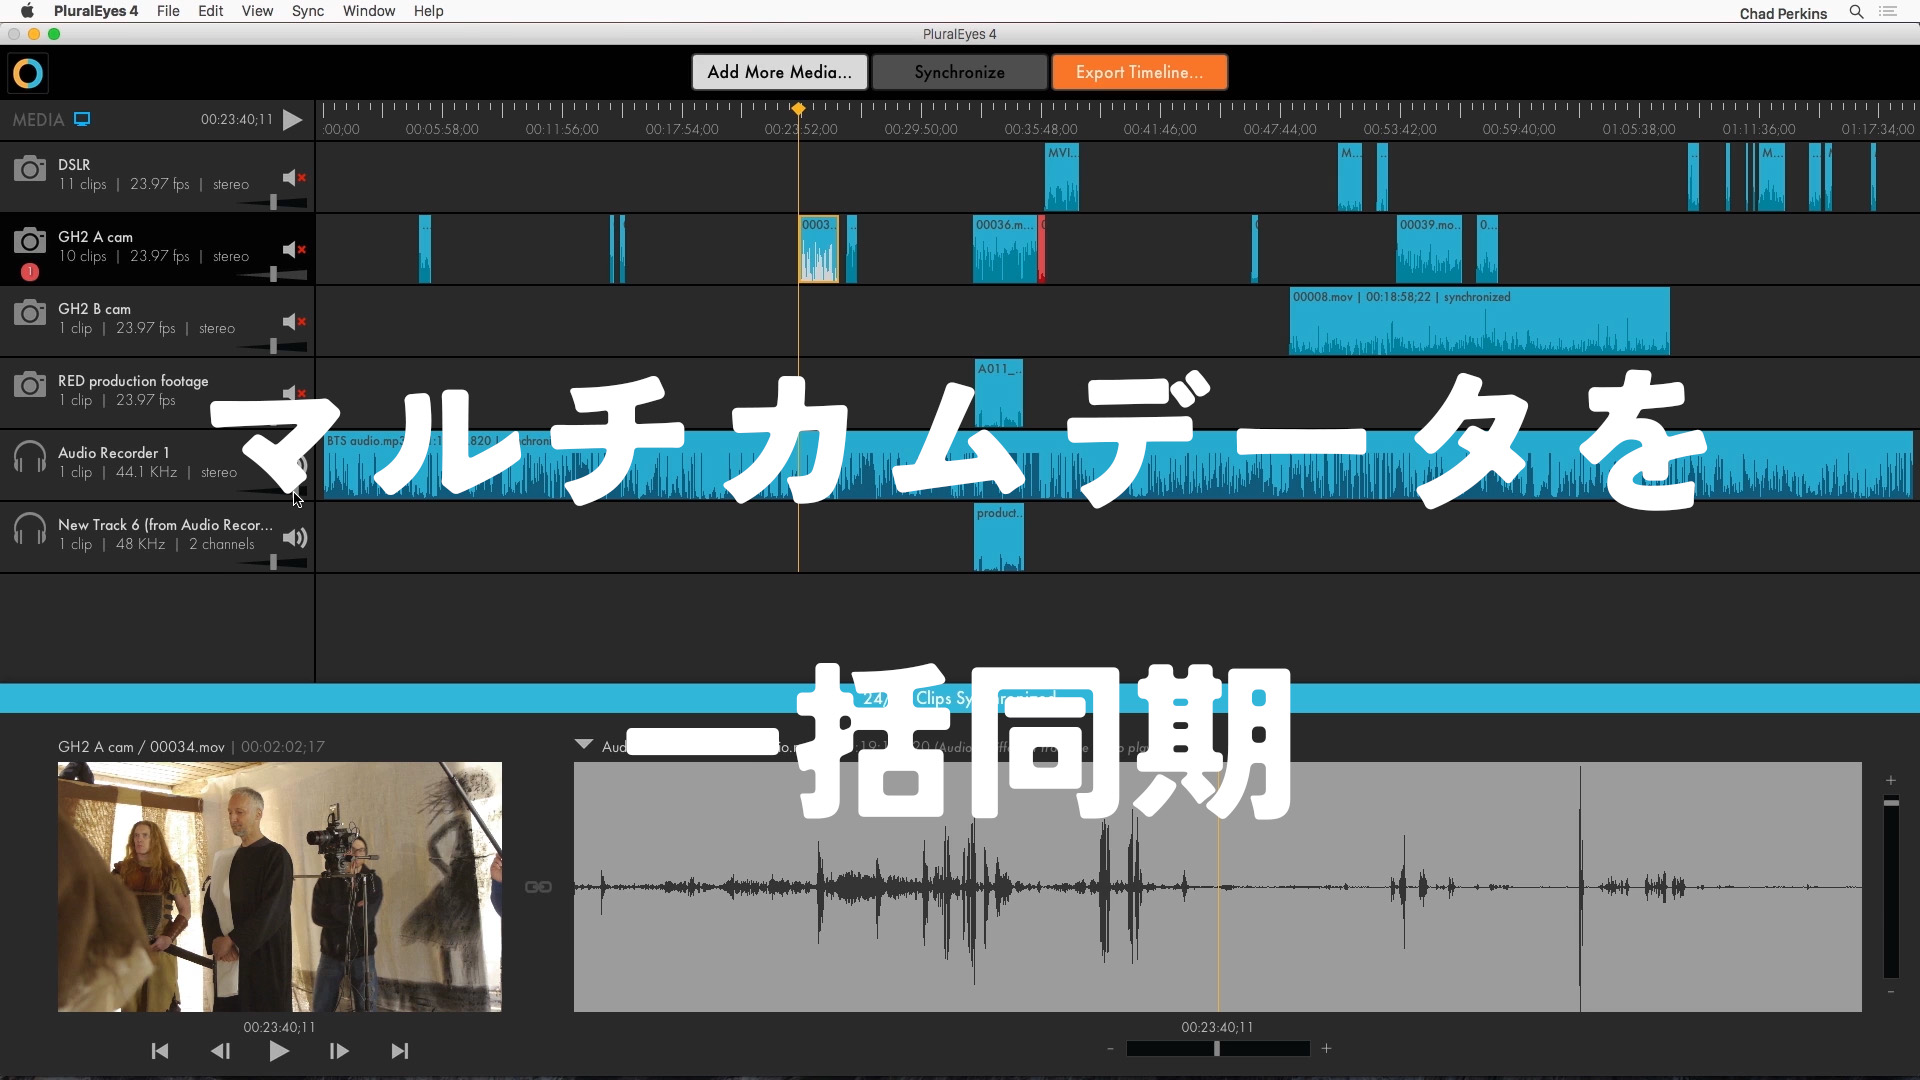Step forward one frame in preview
This screenshot has width=1920, height=1080.
339,1051
